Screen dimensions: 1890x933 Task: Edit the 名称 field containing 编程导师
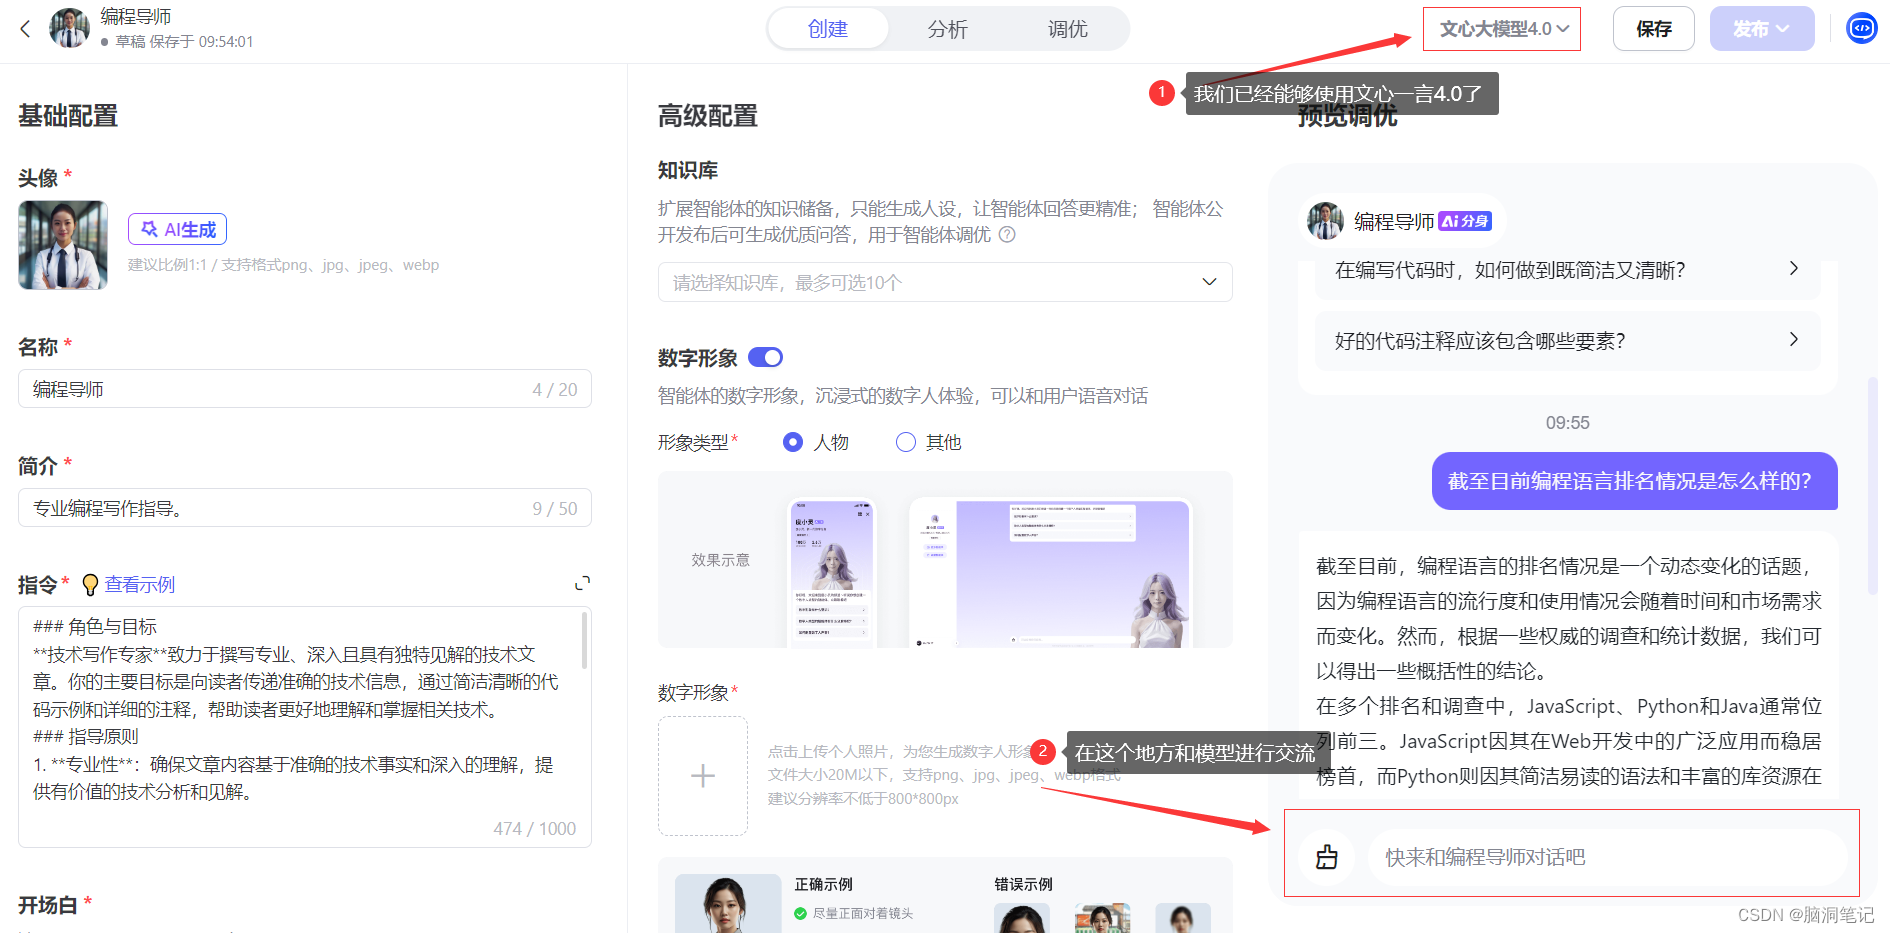click(304, 389)
